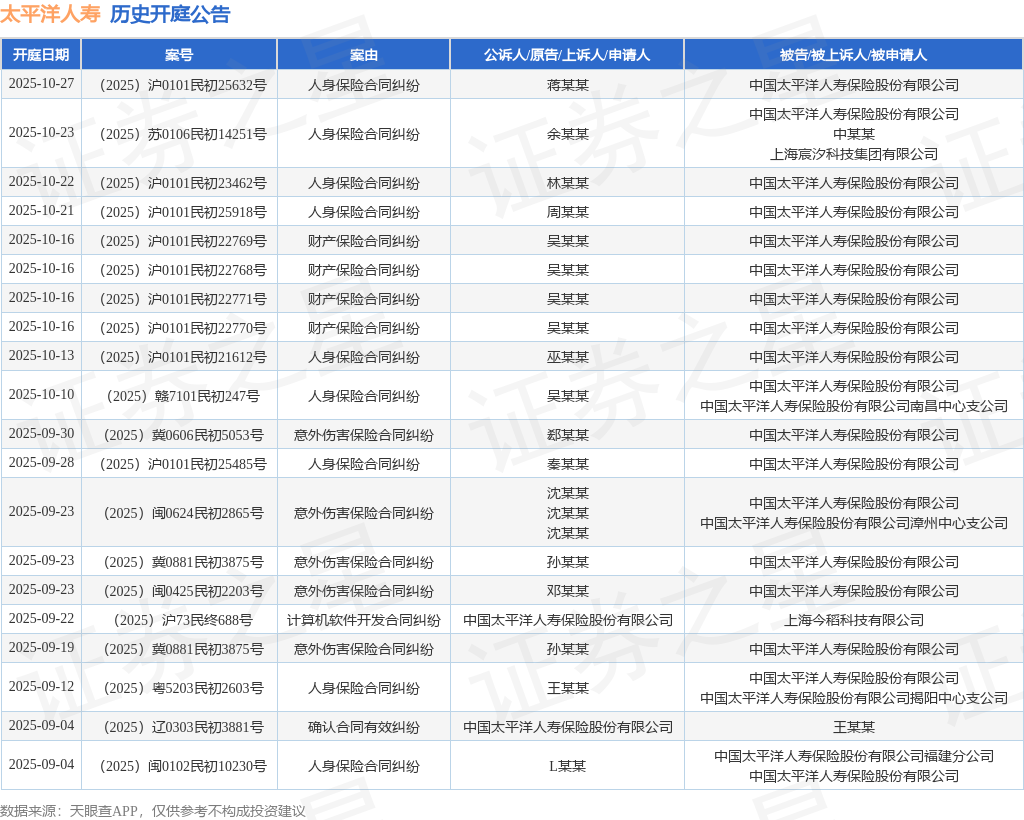Click defendant 揭阳中心支公司 entry

coord(854,698)
